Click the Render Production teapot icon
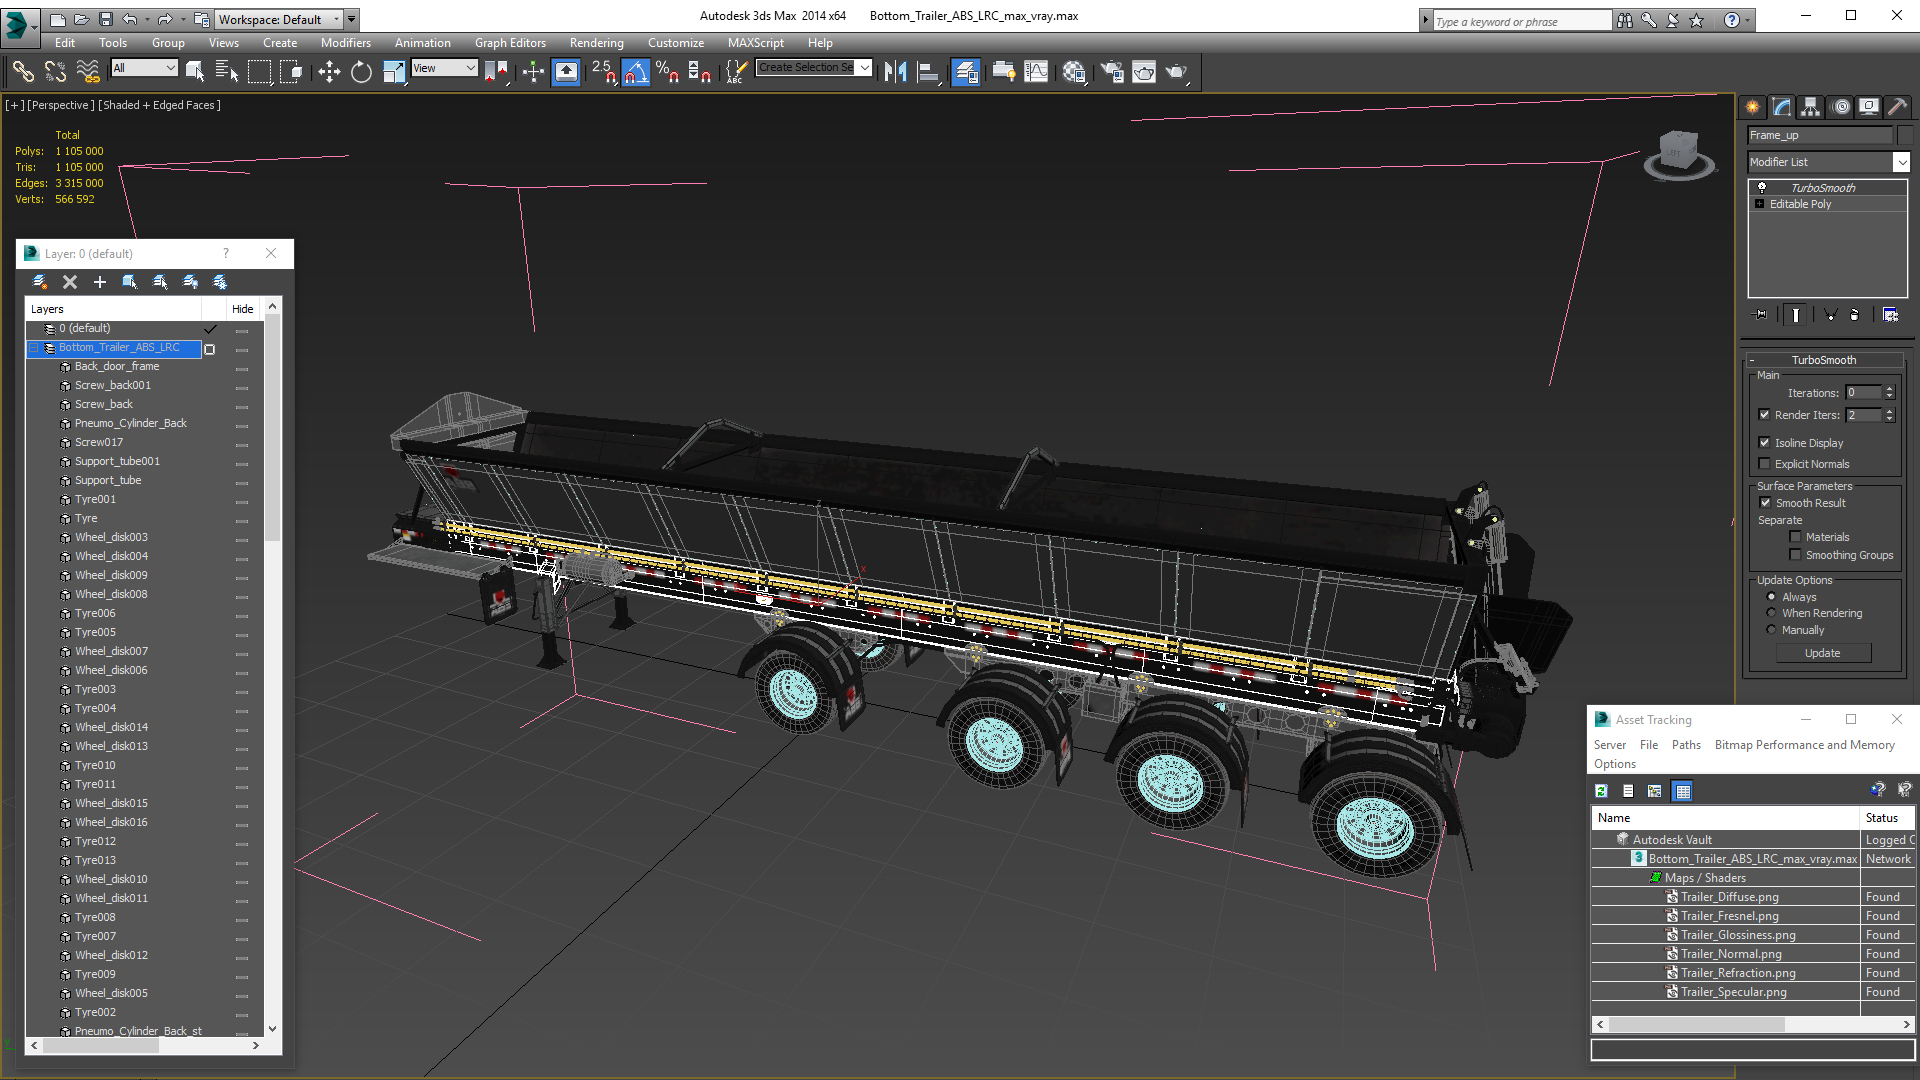 coord(1177,71)
